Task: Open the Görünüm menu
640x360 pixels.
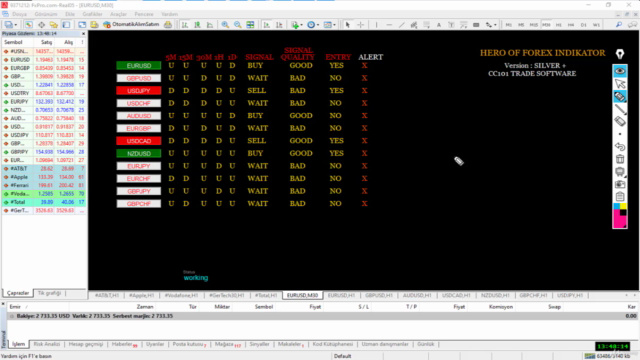Action: tap(46, 14)
